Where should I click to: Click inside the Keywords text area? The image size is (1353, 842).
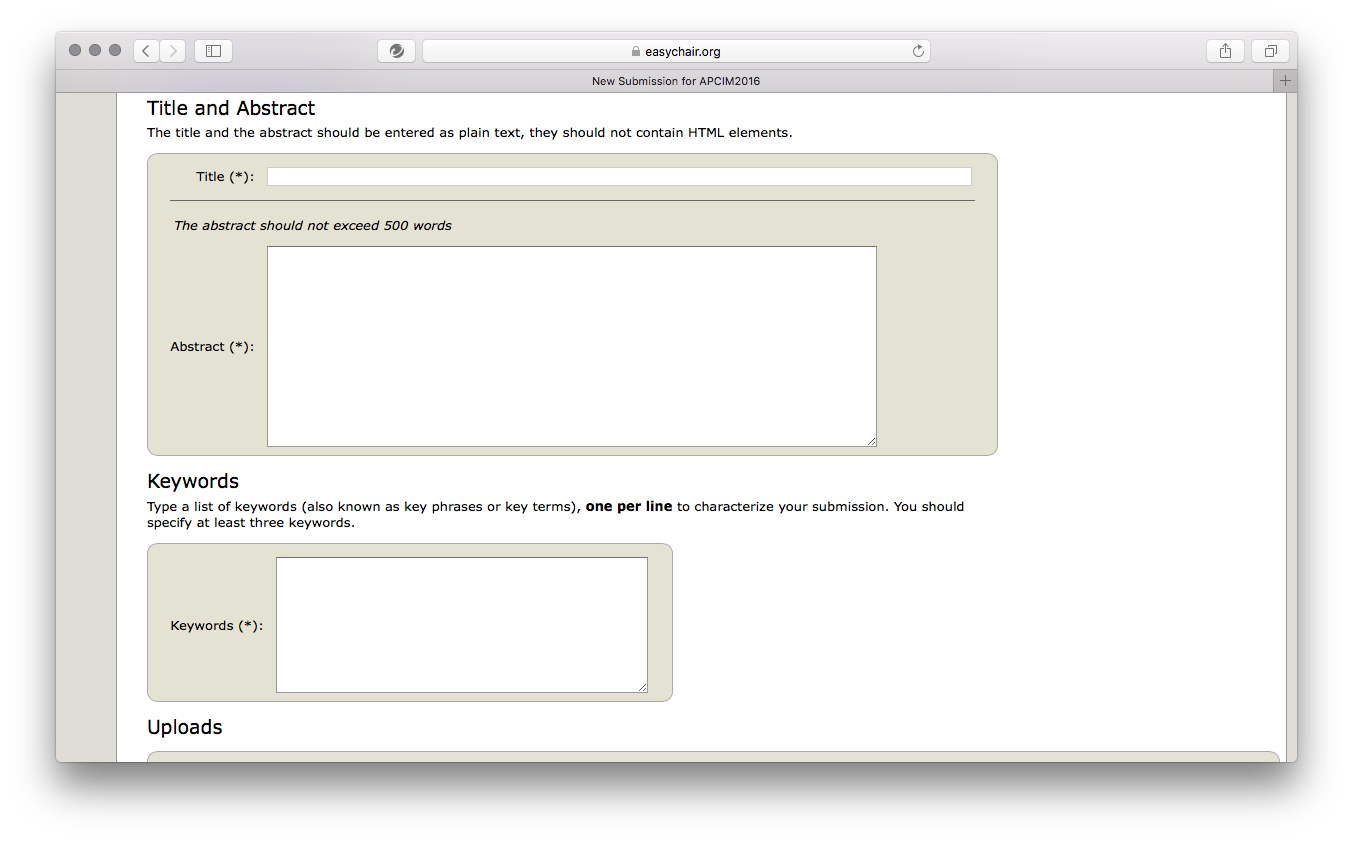[462, 625]
